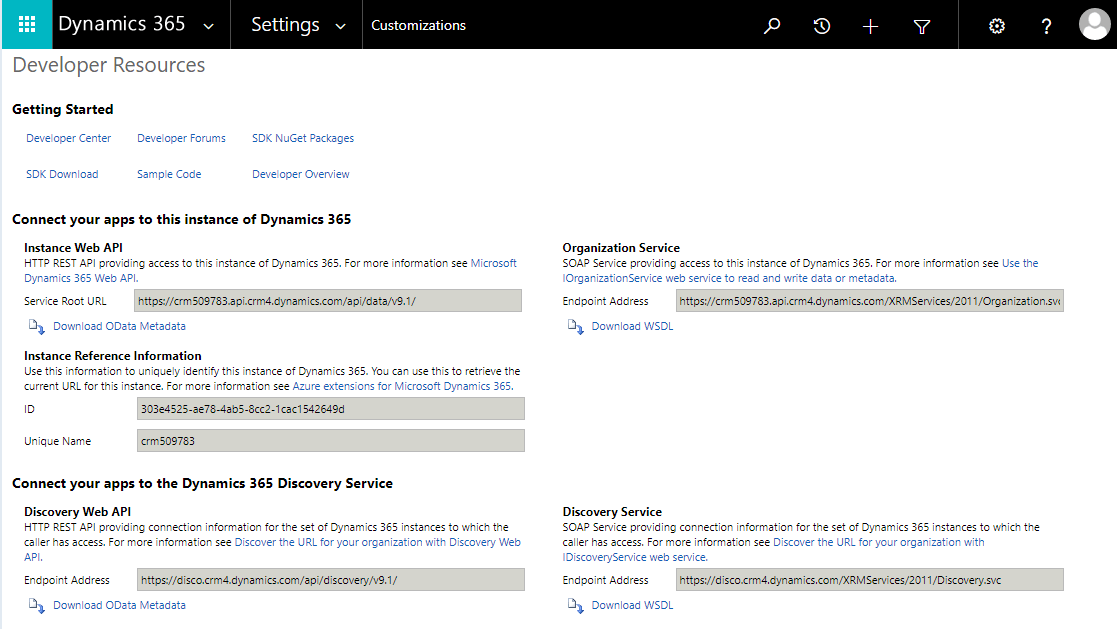
Task: Click the plus quick create icon
Action: [870, 26]
